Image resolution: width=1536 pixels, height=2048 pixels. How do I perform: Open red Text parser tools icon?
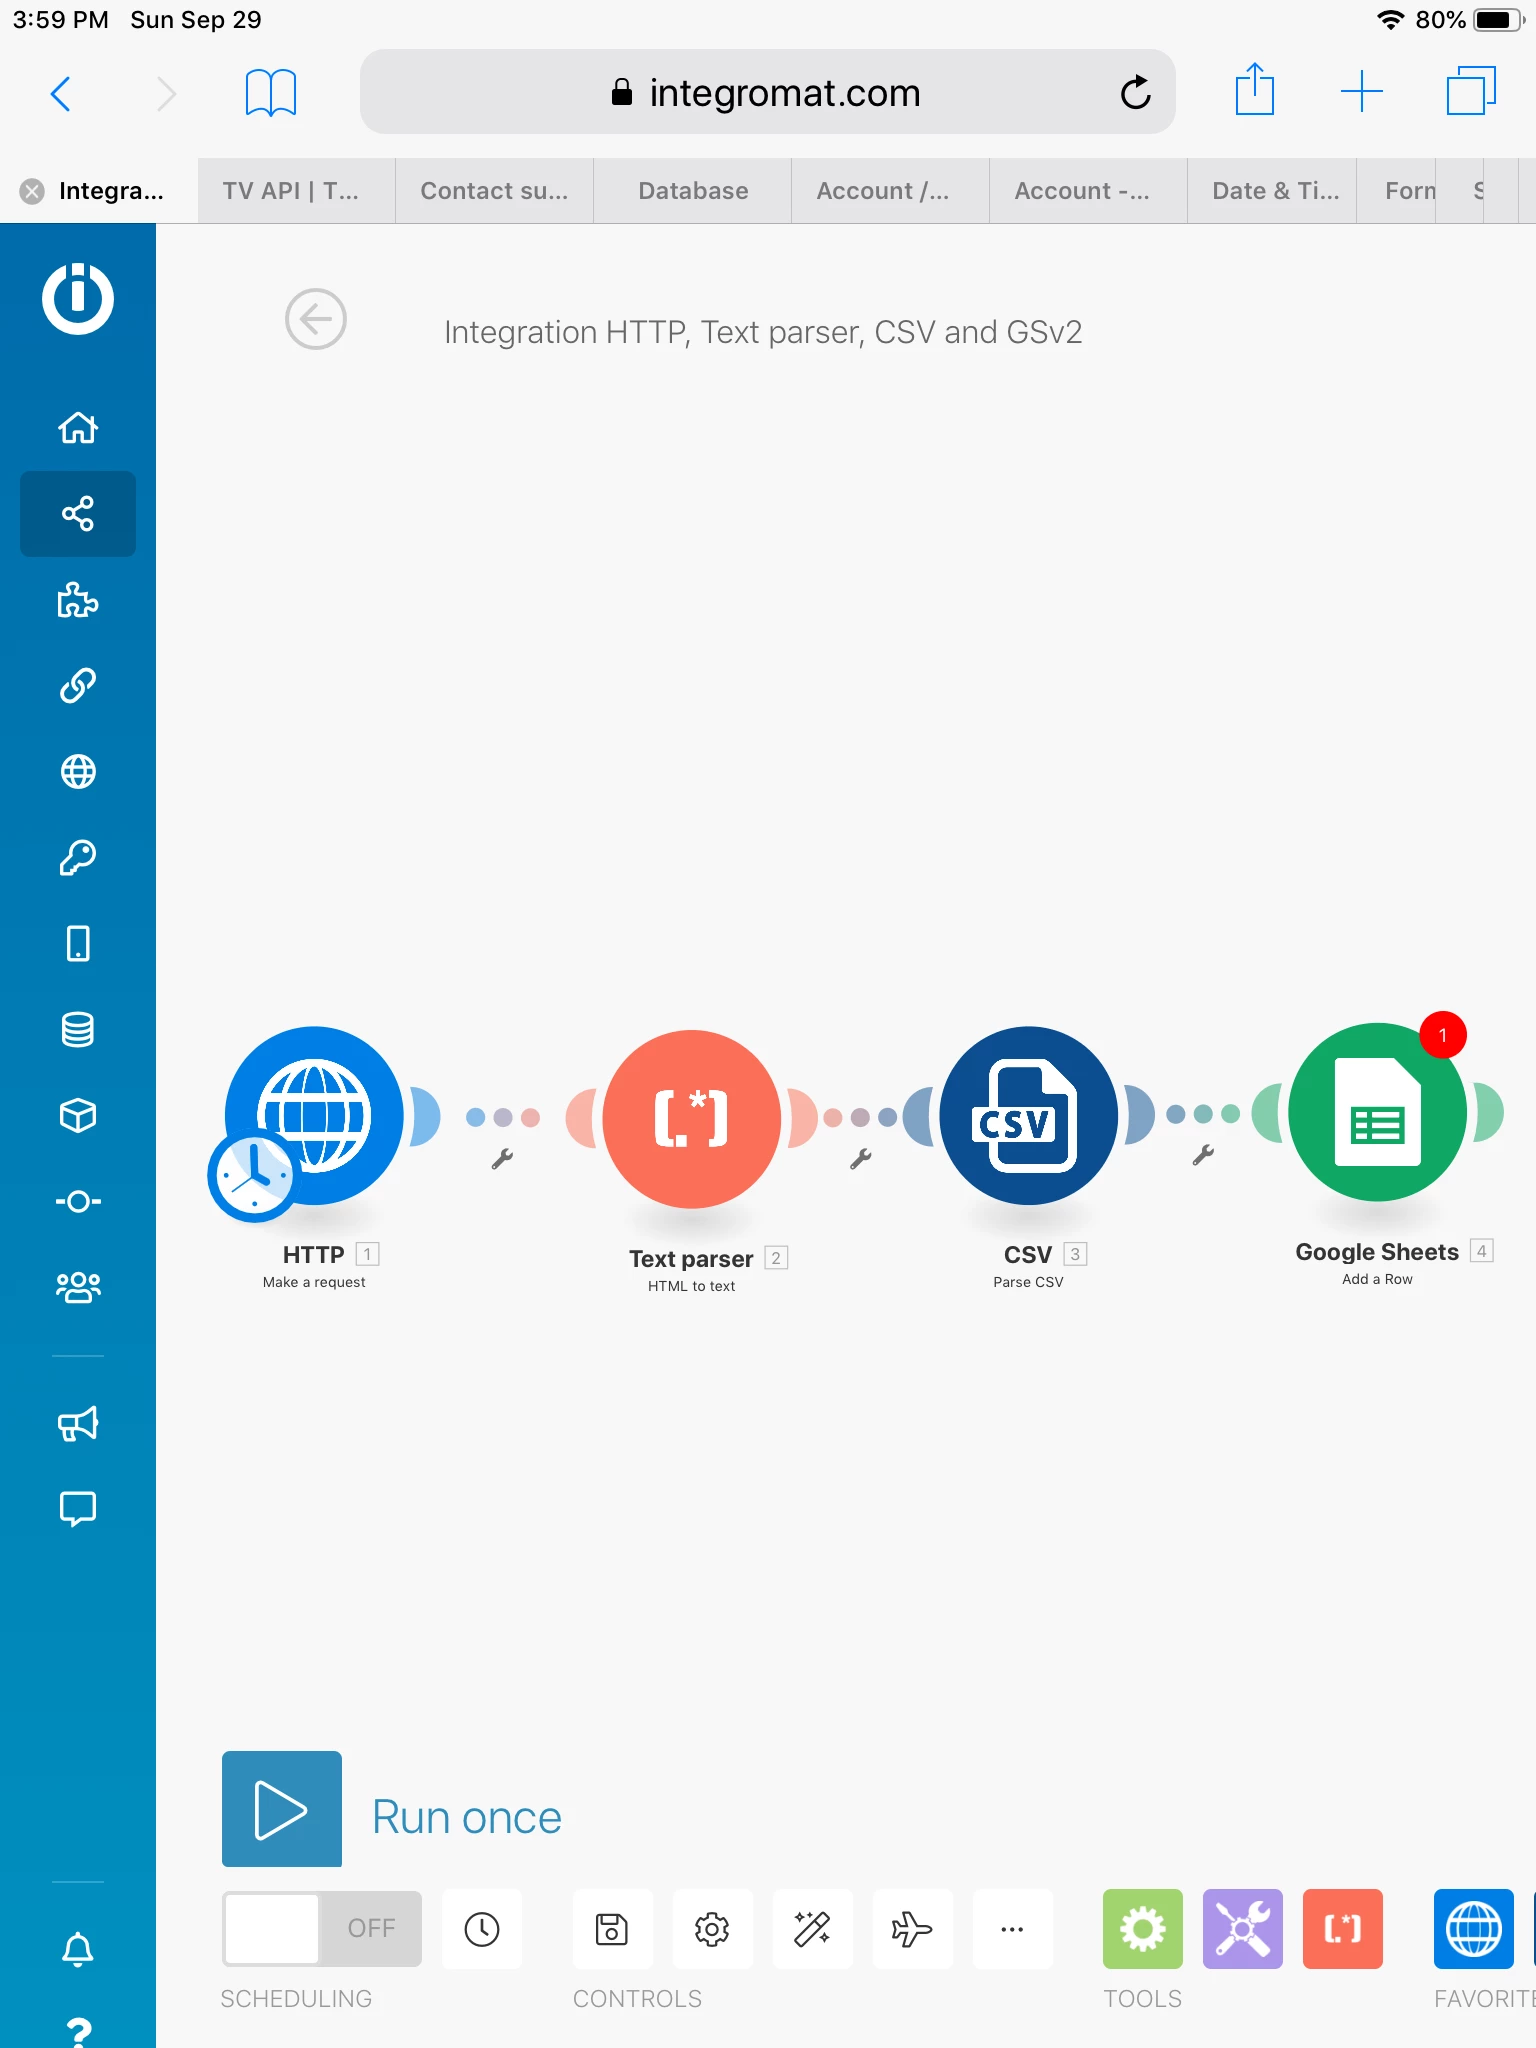pos(1343,1929)
